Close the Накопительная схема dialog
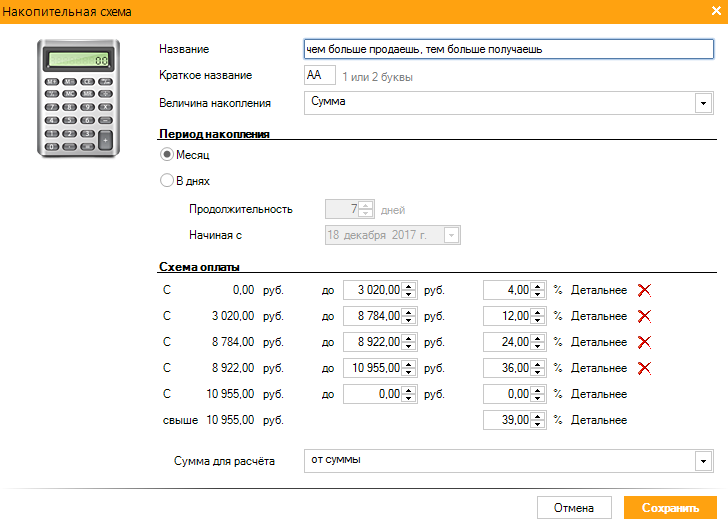This screenshot has width=728, height=529. click(716, 11)
